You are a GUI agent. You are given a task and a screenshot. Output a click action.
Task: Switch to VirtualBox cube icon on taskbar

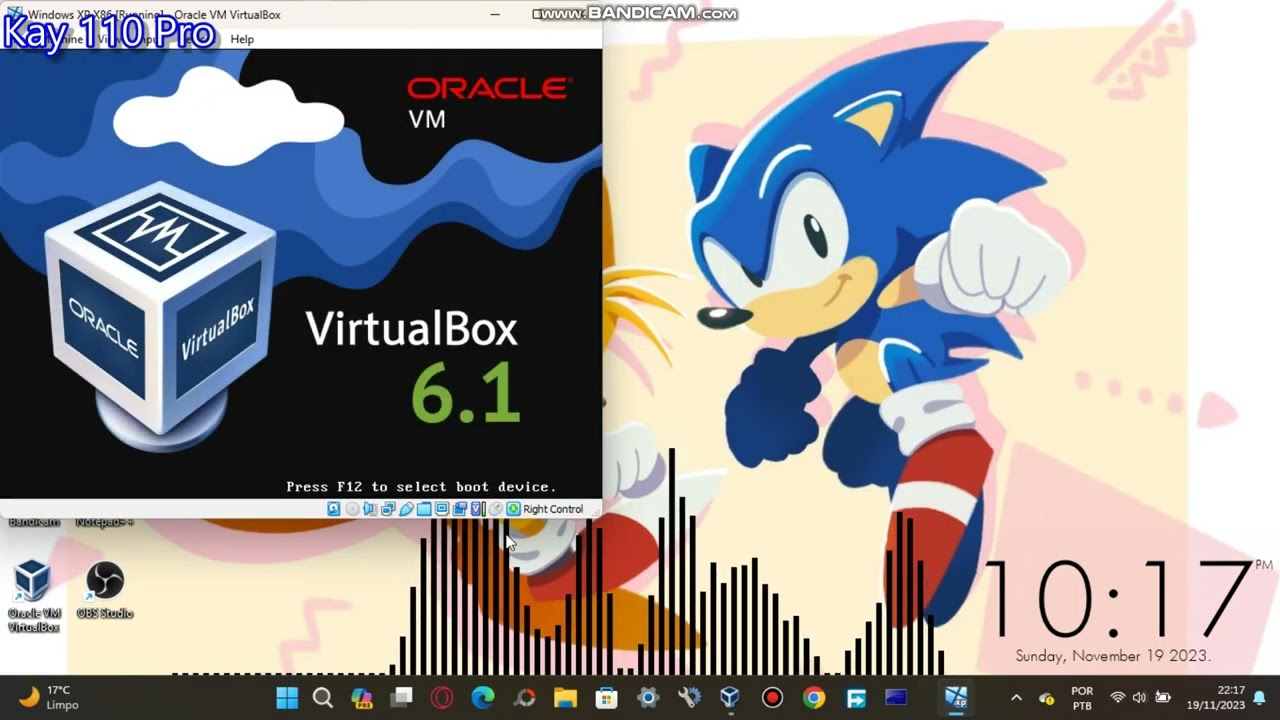(730, 697)
